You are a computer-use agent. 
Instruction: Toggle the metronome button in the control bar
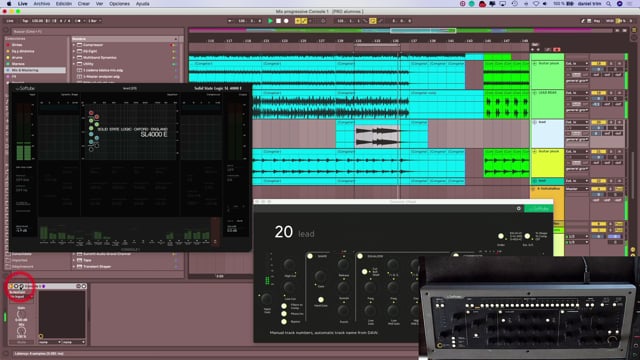click(79, 21)
